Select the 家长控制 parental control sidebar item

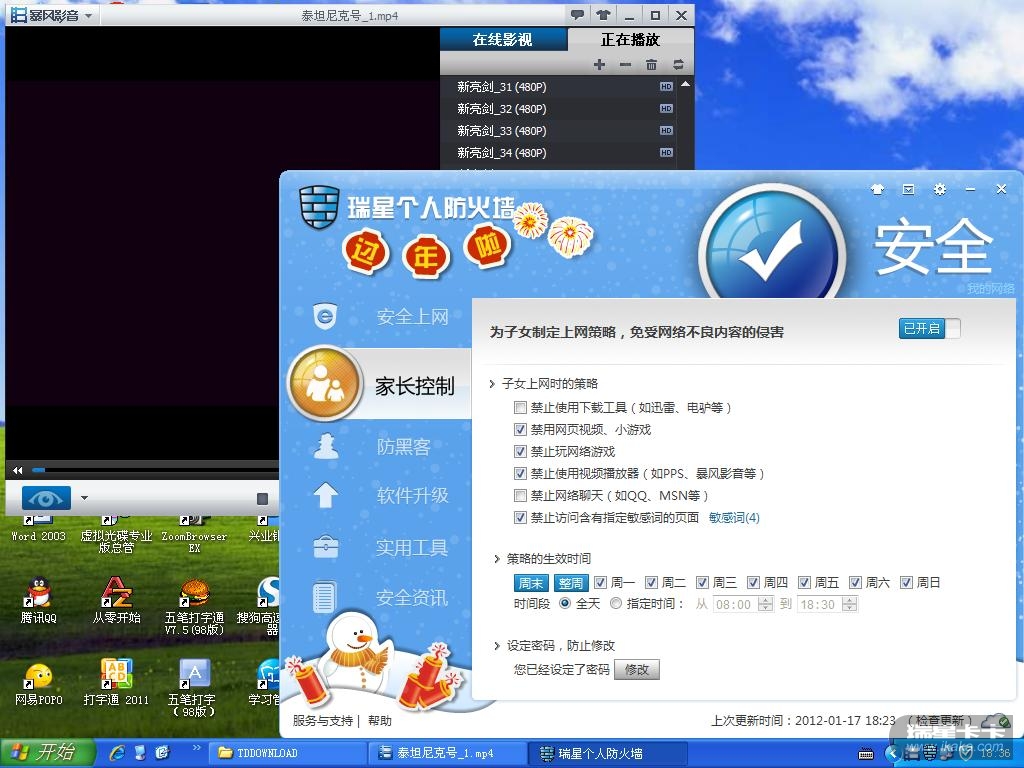coord(379,385)
